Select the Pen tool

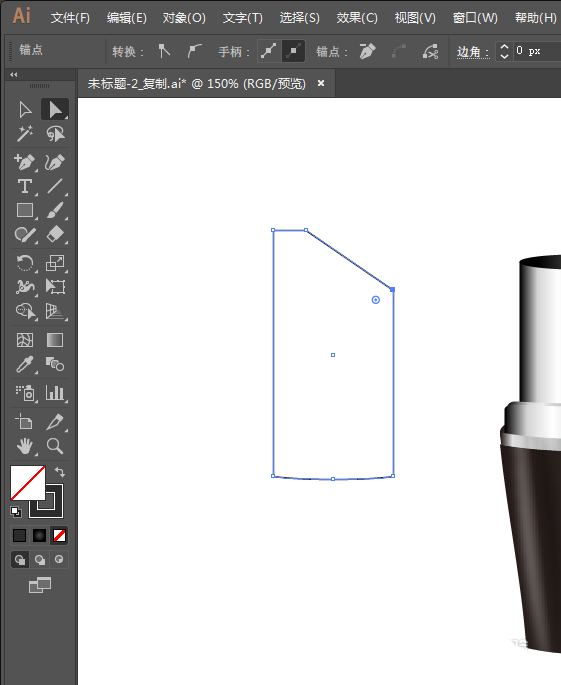25,163
